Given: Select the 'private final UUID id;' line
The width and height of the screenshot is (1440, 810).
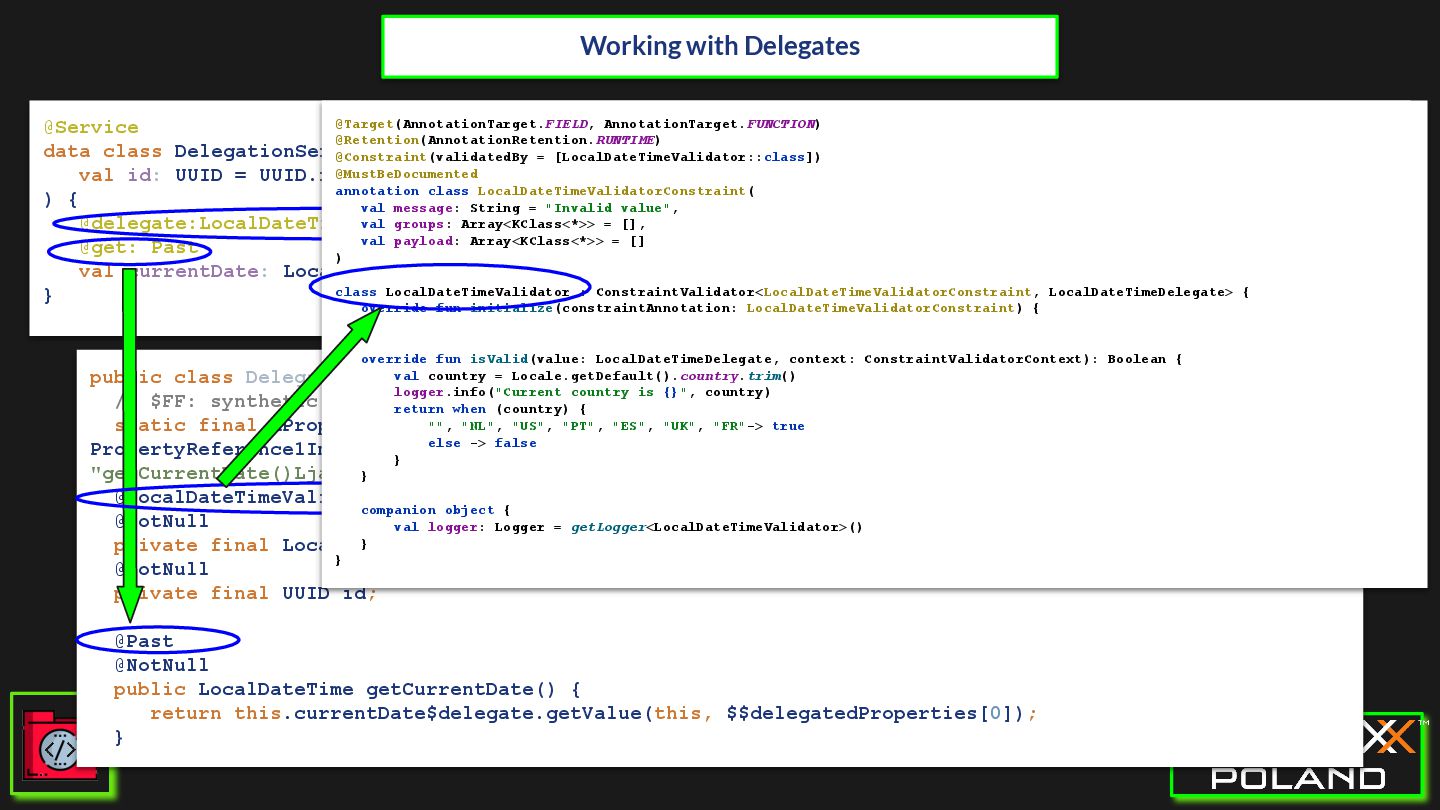Looking at the screenshot, I should 245,593.
